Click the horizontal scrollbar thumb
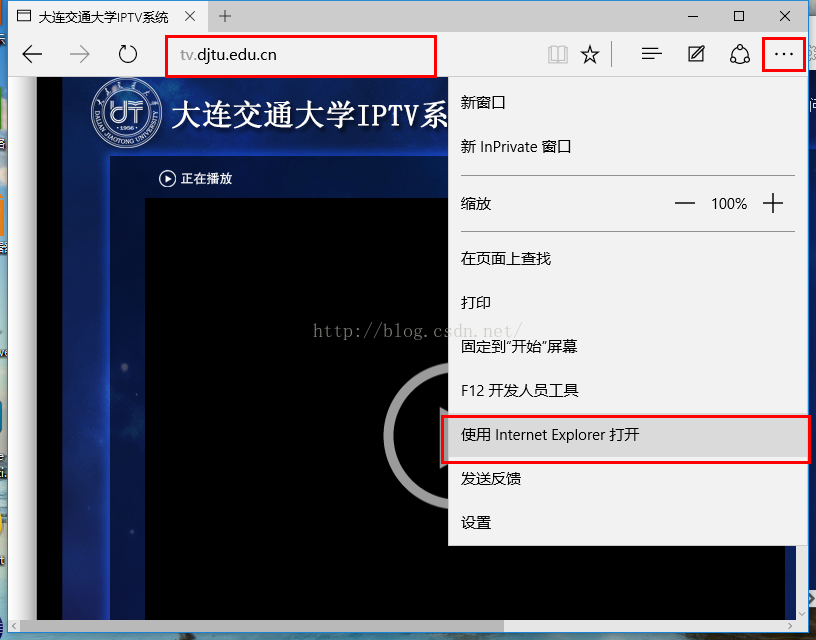The width and height of the screenshot is (816, 640). click(x=262, y=626)
